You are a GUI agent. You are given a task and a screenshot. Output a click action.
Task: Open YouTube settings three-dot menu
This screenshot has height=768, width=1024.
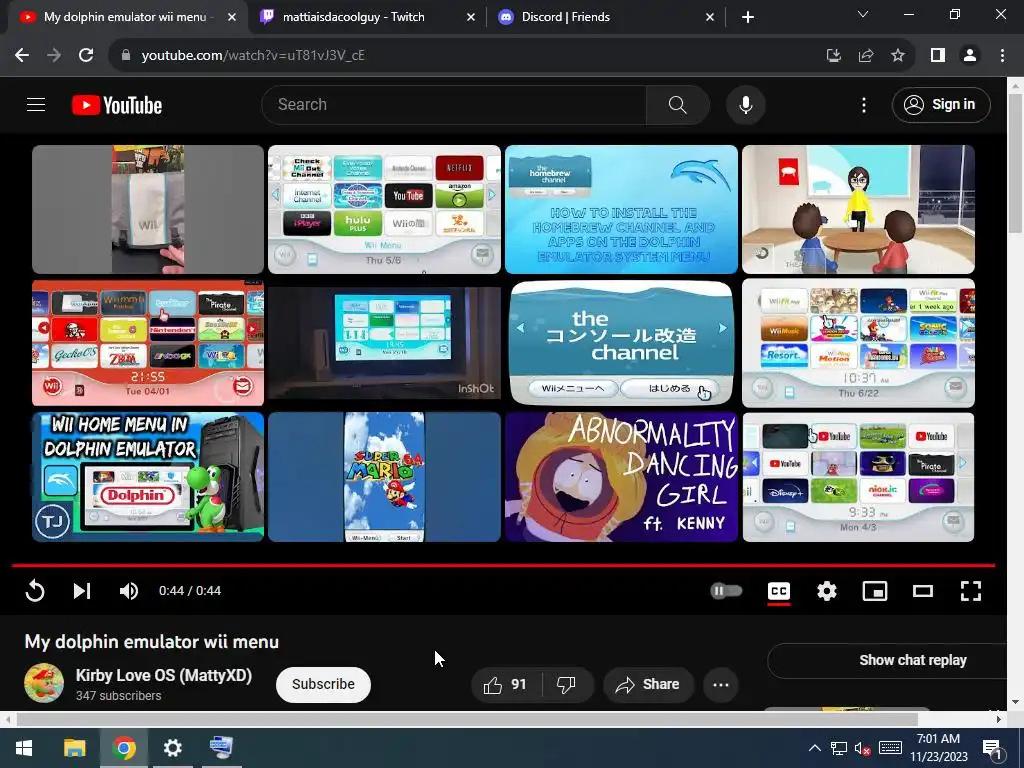(863, 104)
